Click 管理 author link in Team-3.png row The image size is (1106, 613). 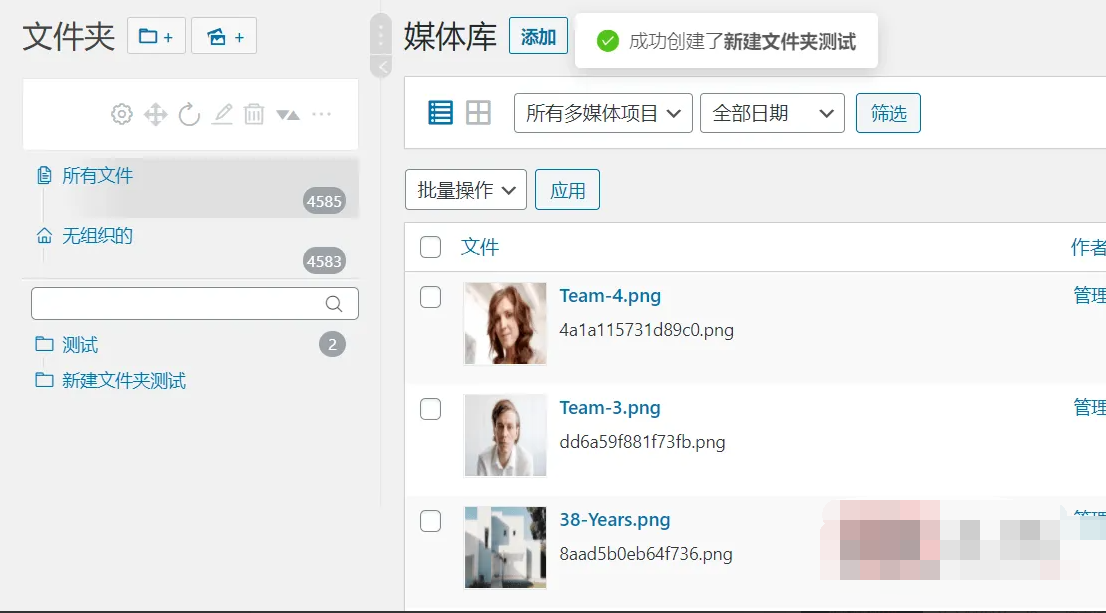coord(1089,408)
